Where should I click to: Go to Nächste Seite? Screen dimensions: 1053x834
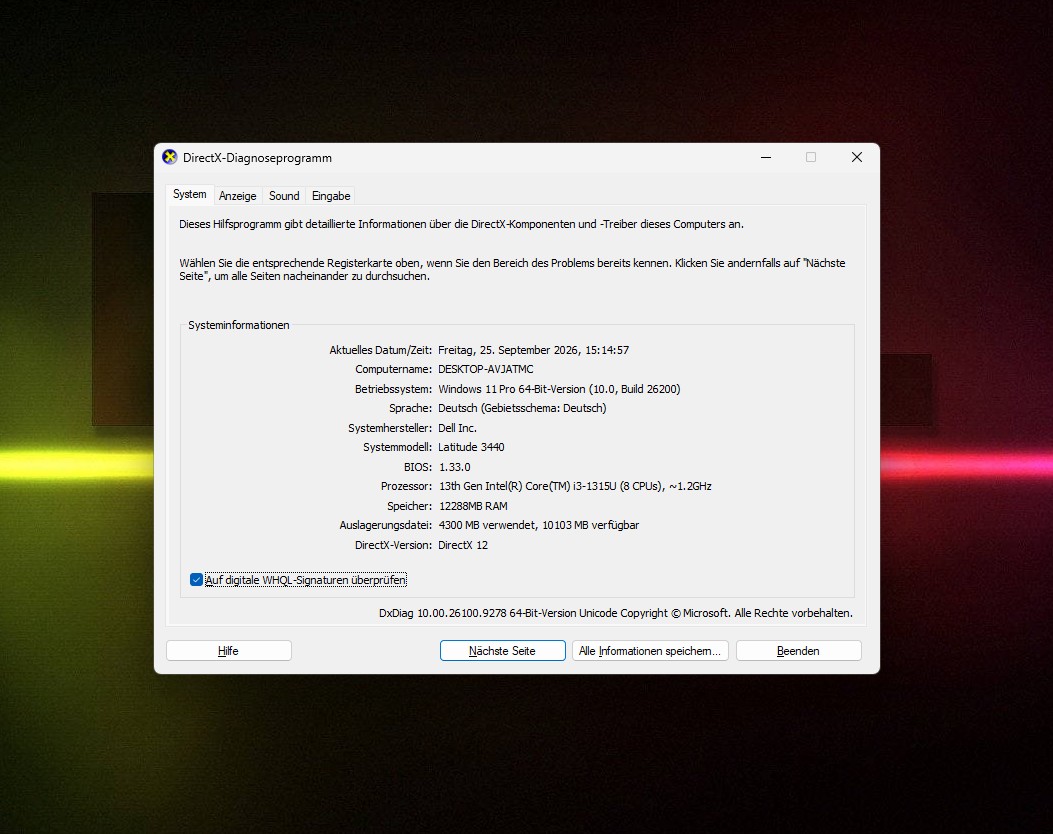pos(502,651)
